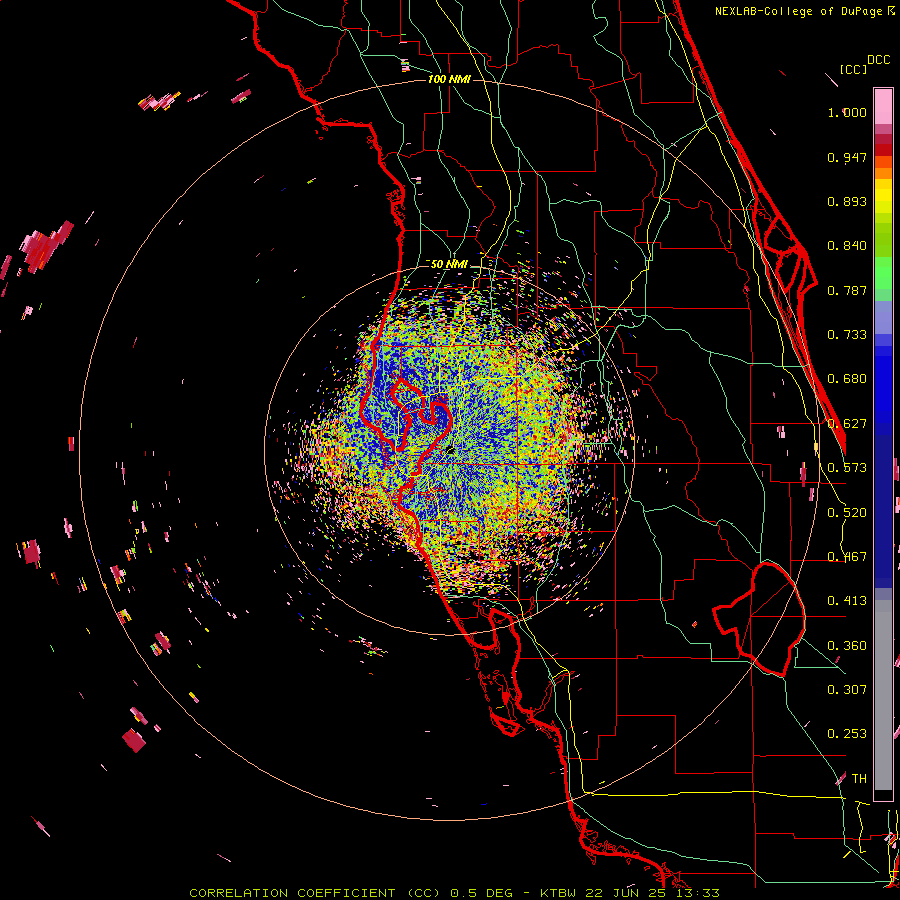Click the 1.000 scale value

click(847, 112)
